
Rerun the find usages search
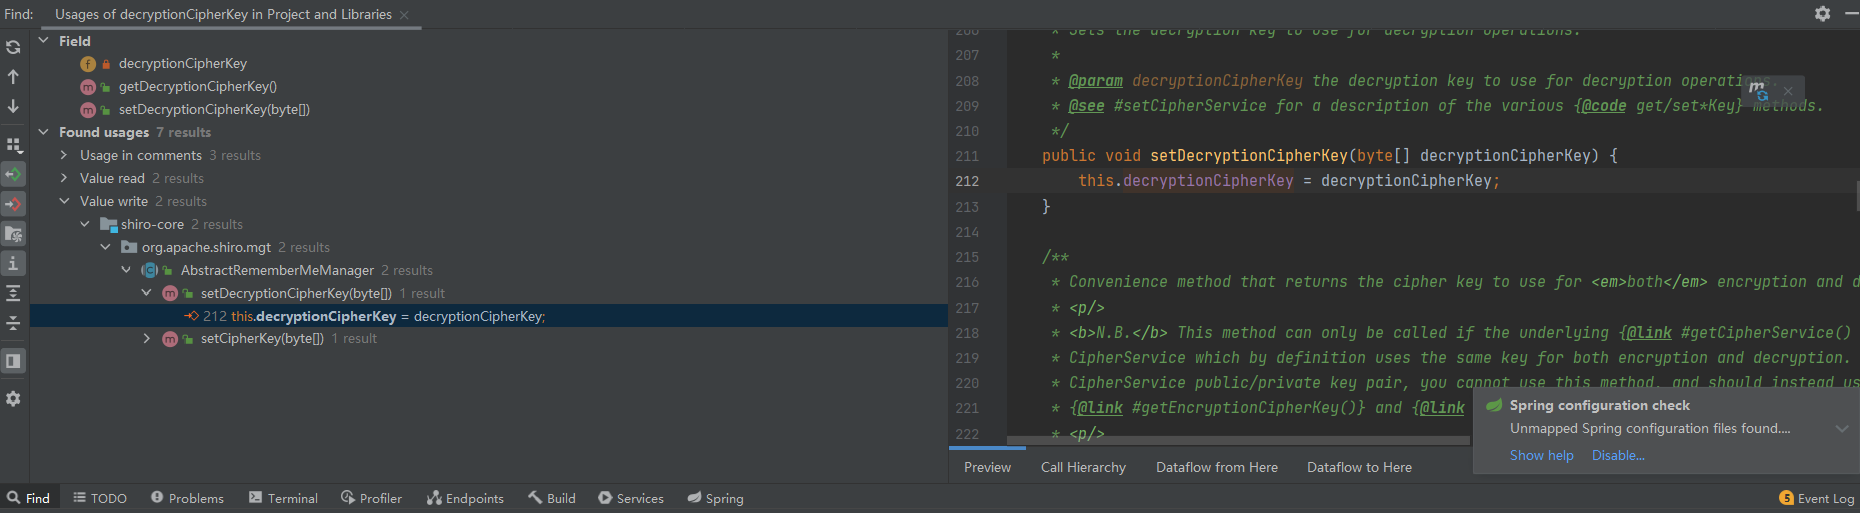click(13, 47)
